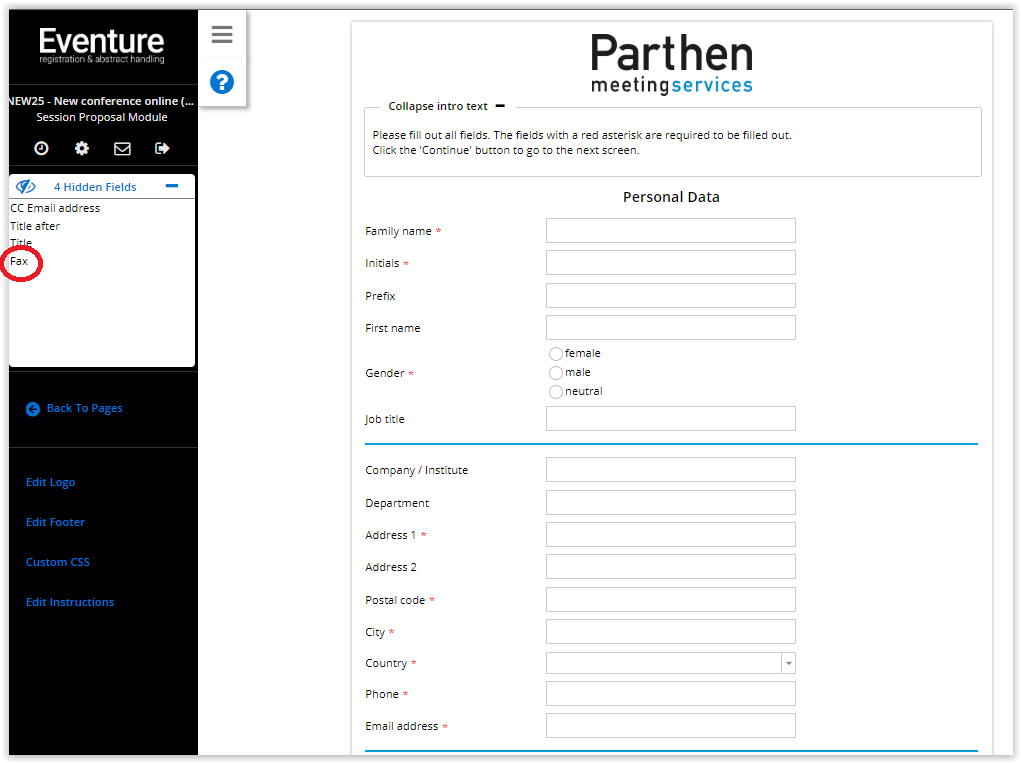Select the male gender radio button
Screen dimensions: 1021x763
(556, 373)
